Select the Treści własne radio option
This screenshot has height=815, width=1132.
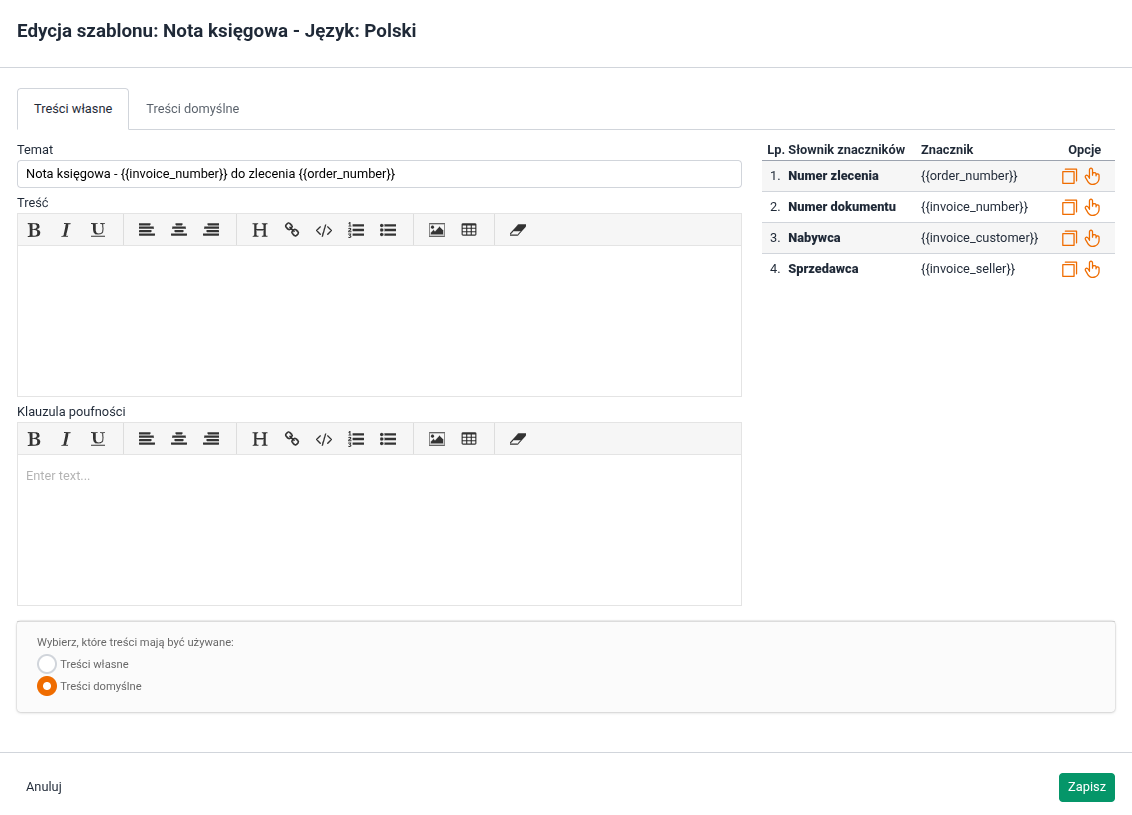tap(47, 664)
